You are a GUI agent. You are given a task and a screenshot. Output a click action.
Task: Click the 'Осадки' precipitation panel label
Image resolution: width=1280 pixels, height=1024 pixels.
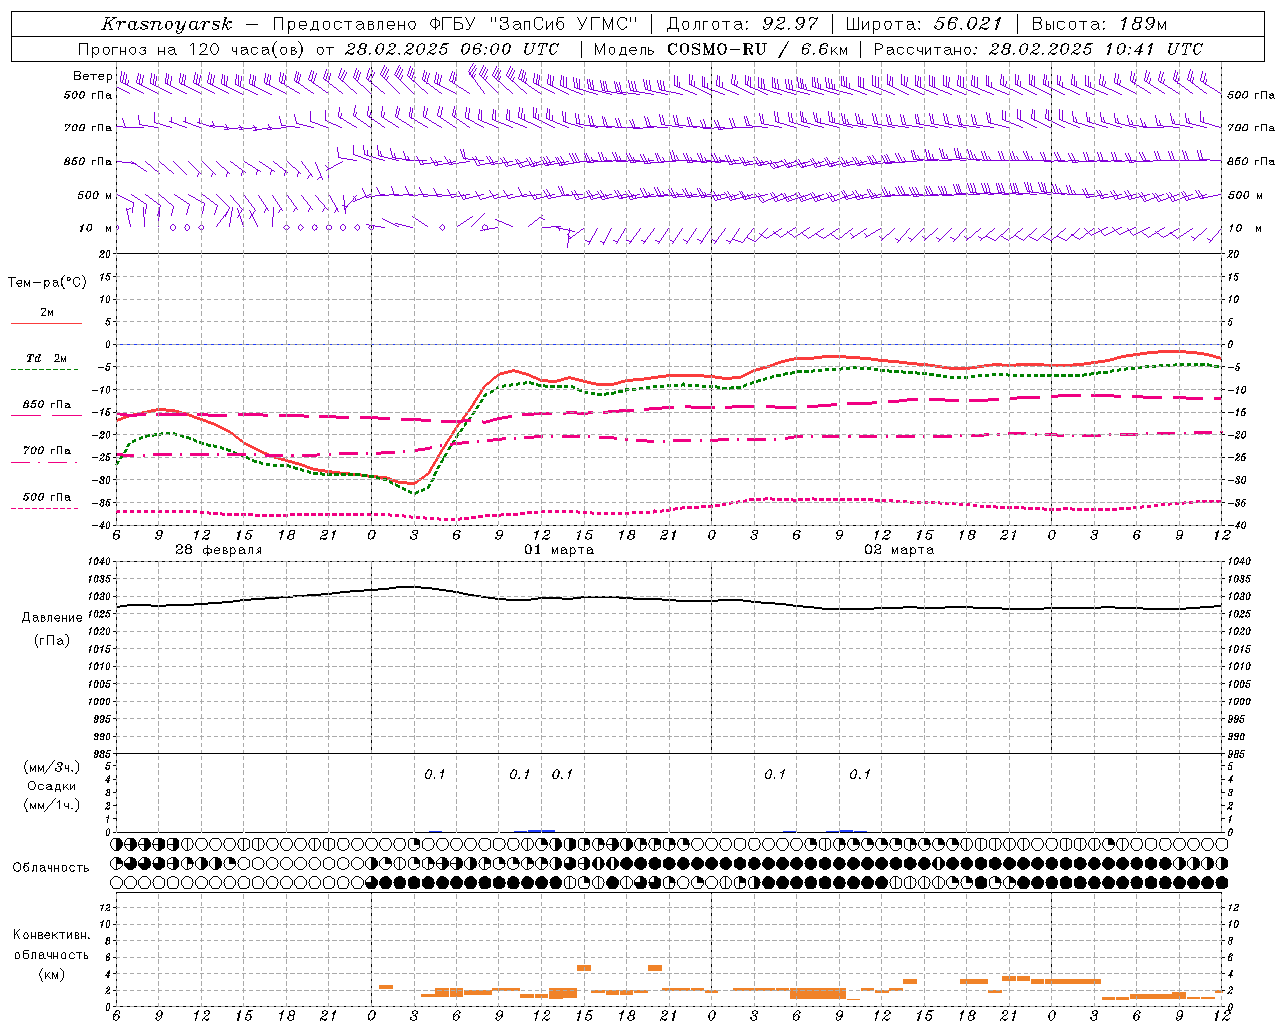pyautogui.click(x=52, y=786)
